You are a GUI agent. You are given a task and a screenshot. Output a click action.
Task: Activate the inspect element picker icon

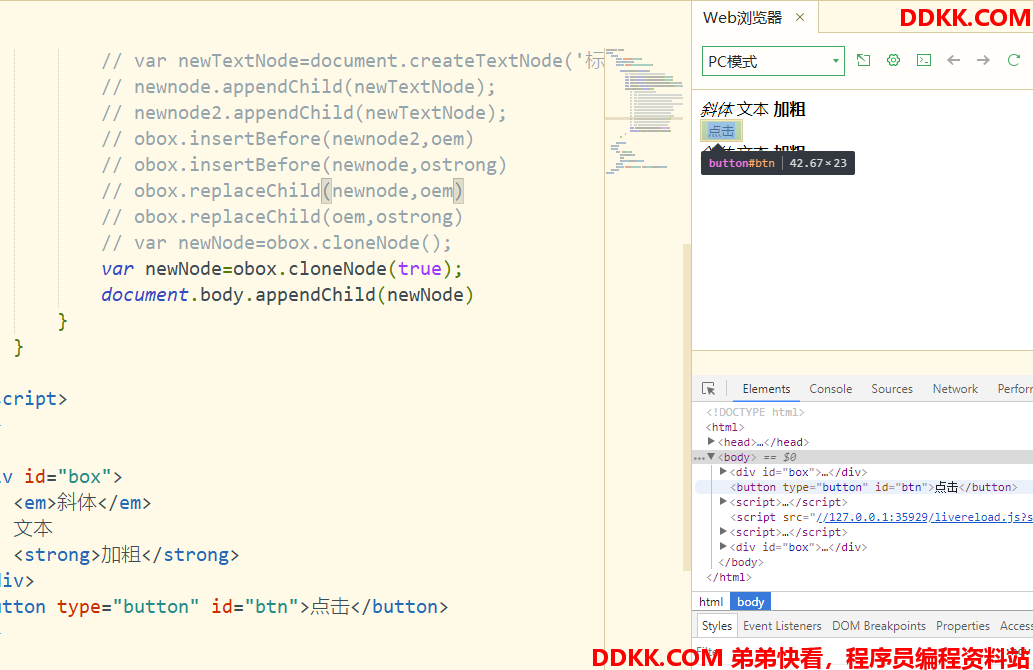click(709, 389)
